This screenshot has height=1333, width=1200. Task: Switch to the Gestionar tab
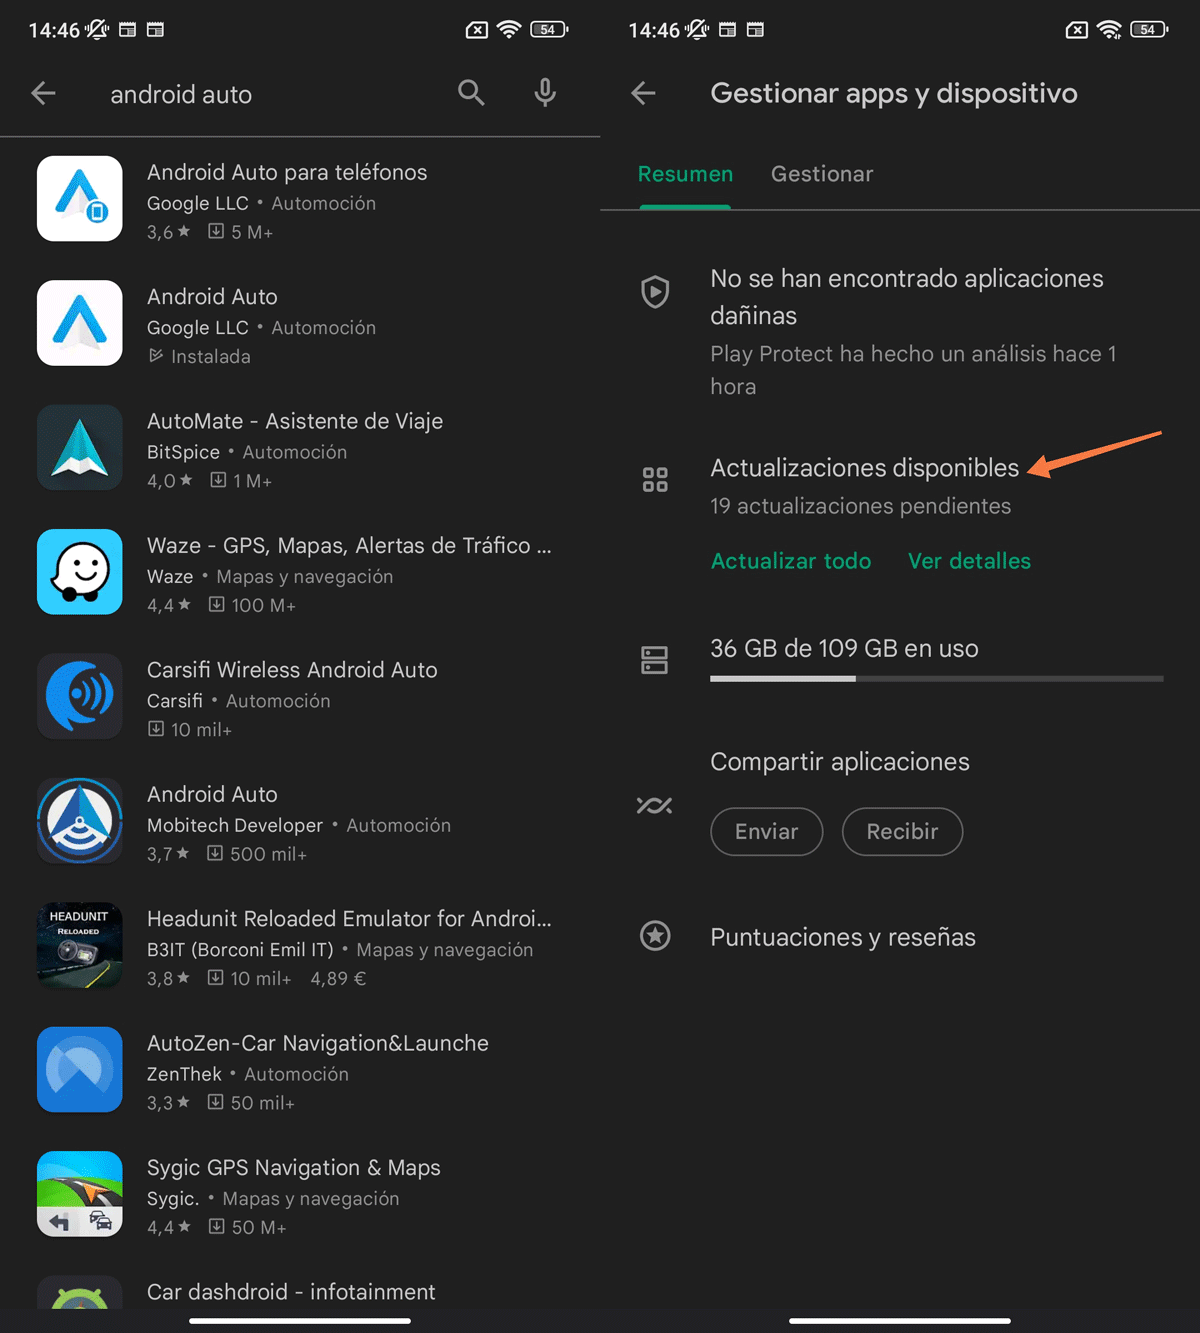(821, 174)
